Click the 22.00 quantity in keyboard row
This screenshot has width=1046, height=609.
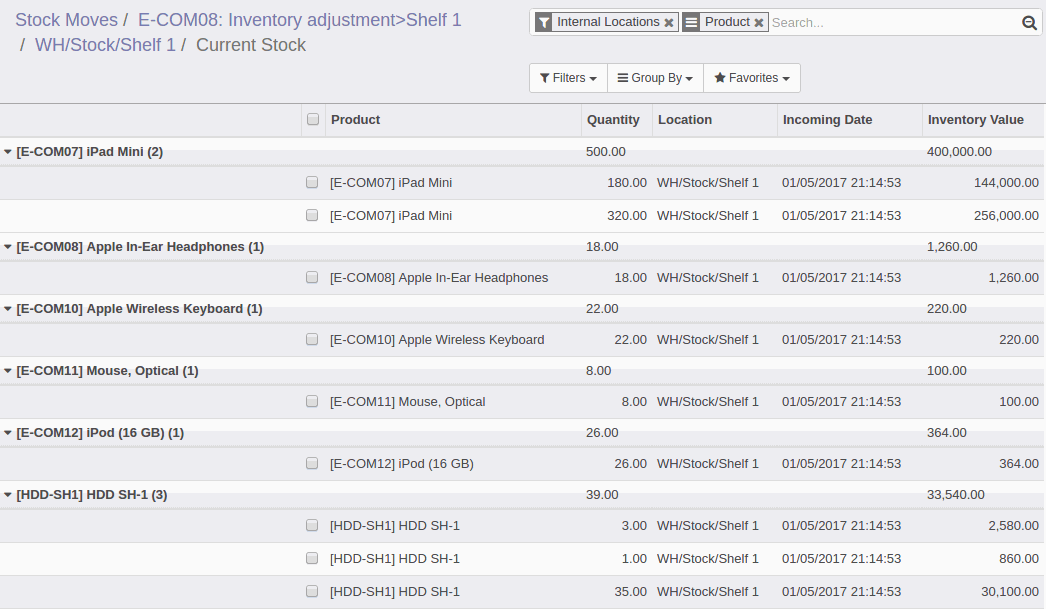tap(630, 340)
